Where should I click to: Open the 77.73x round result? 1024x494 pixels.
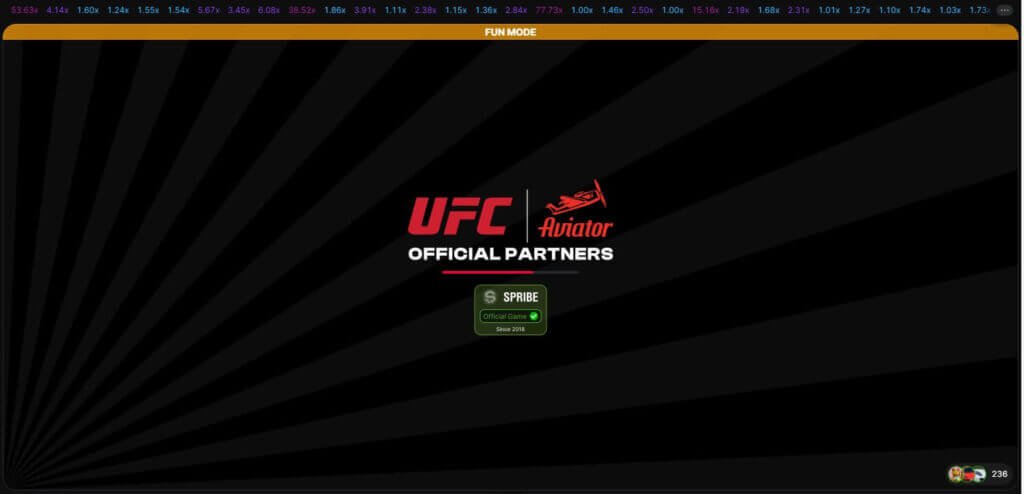coord(548,10)
